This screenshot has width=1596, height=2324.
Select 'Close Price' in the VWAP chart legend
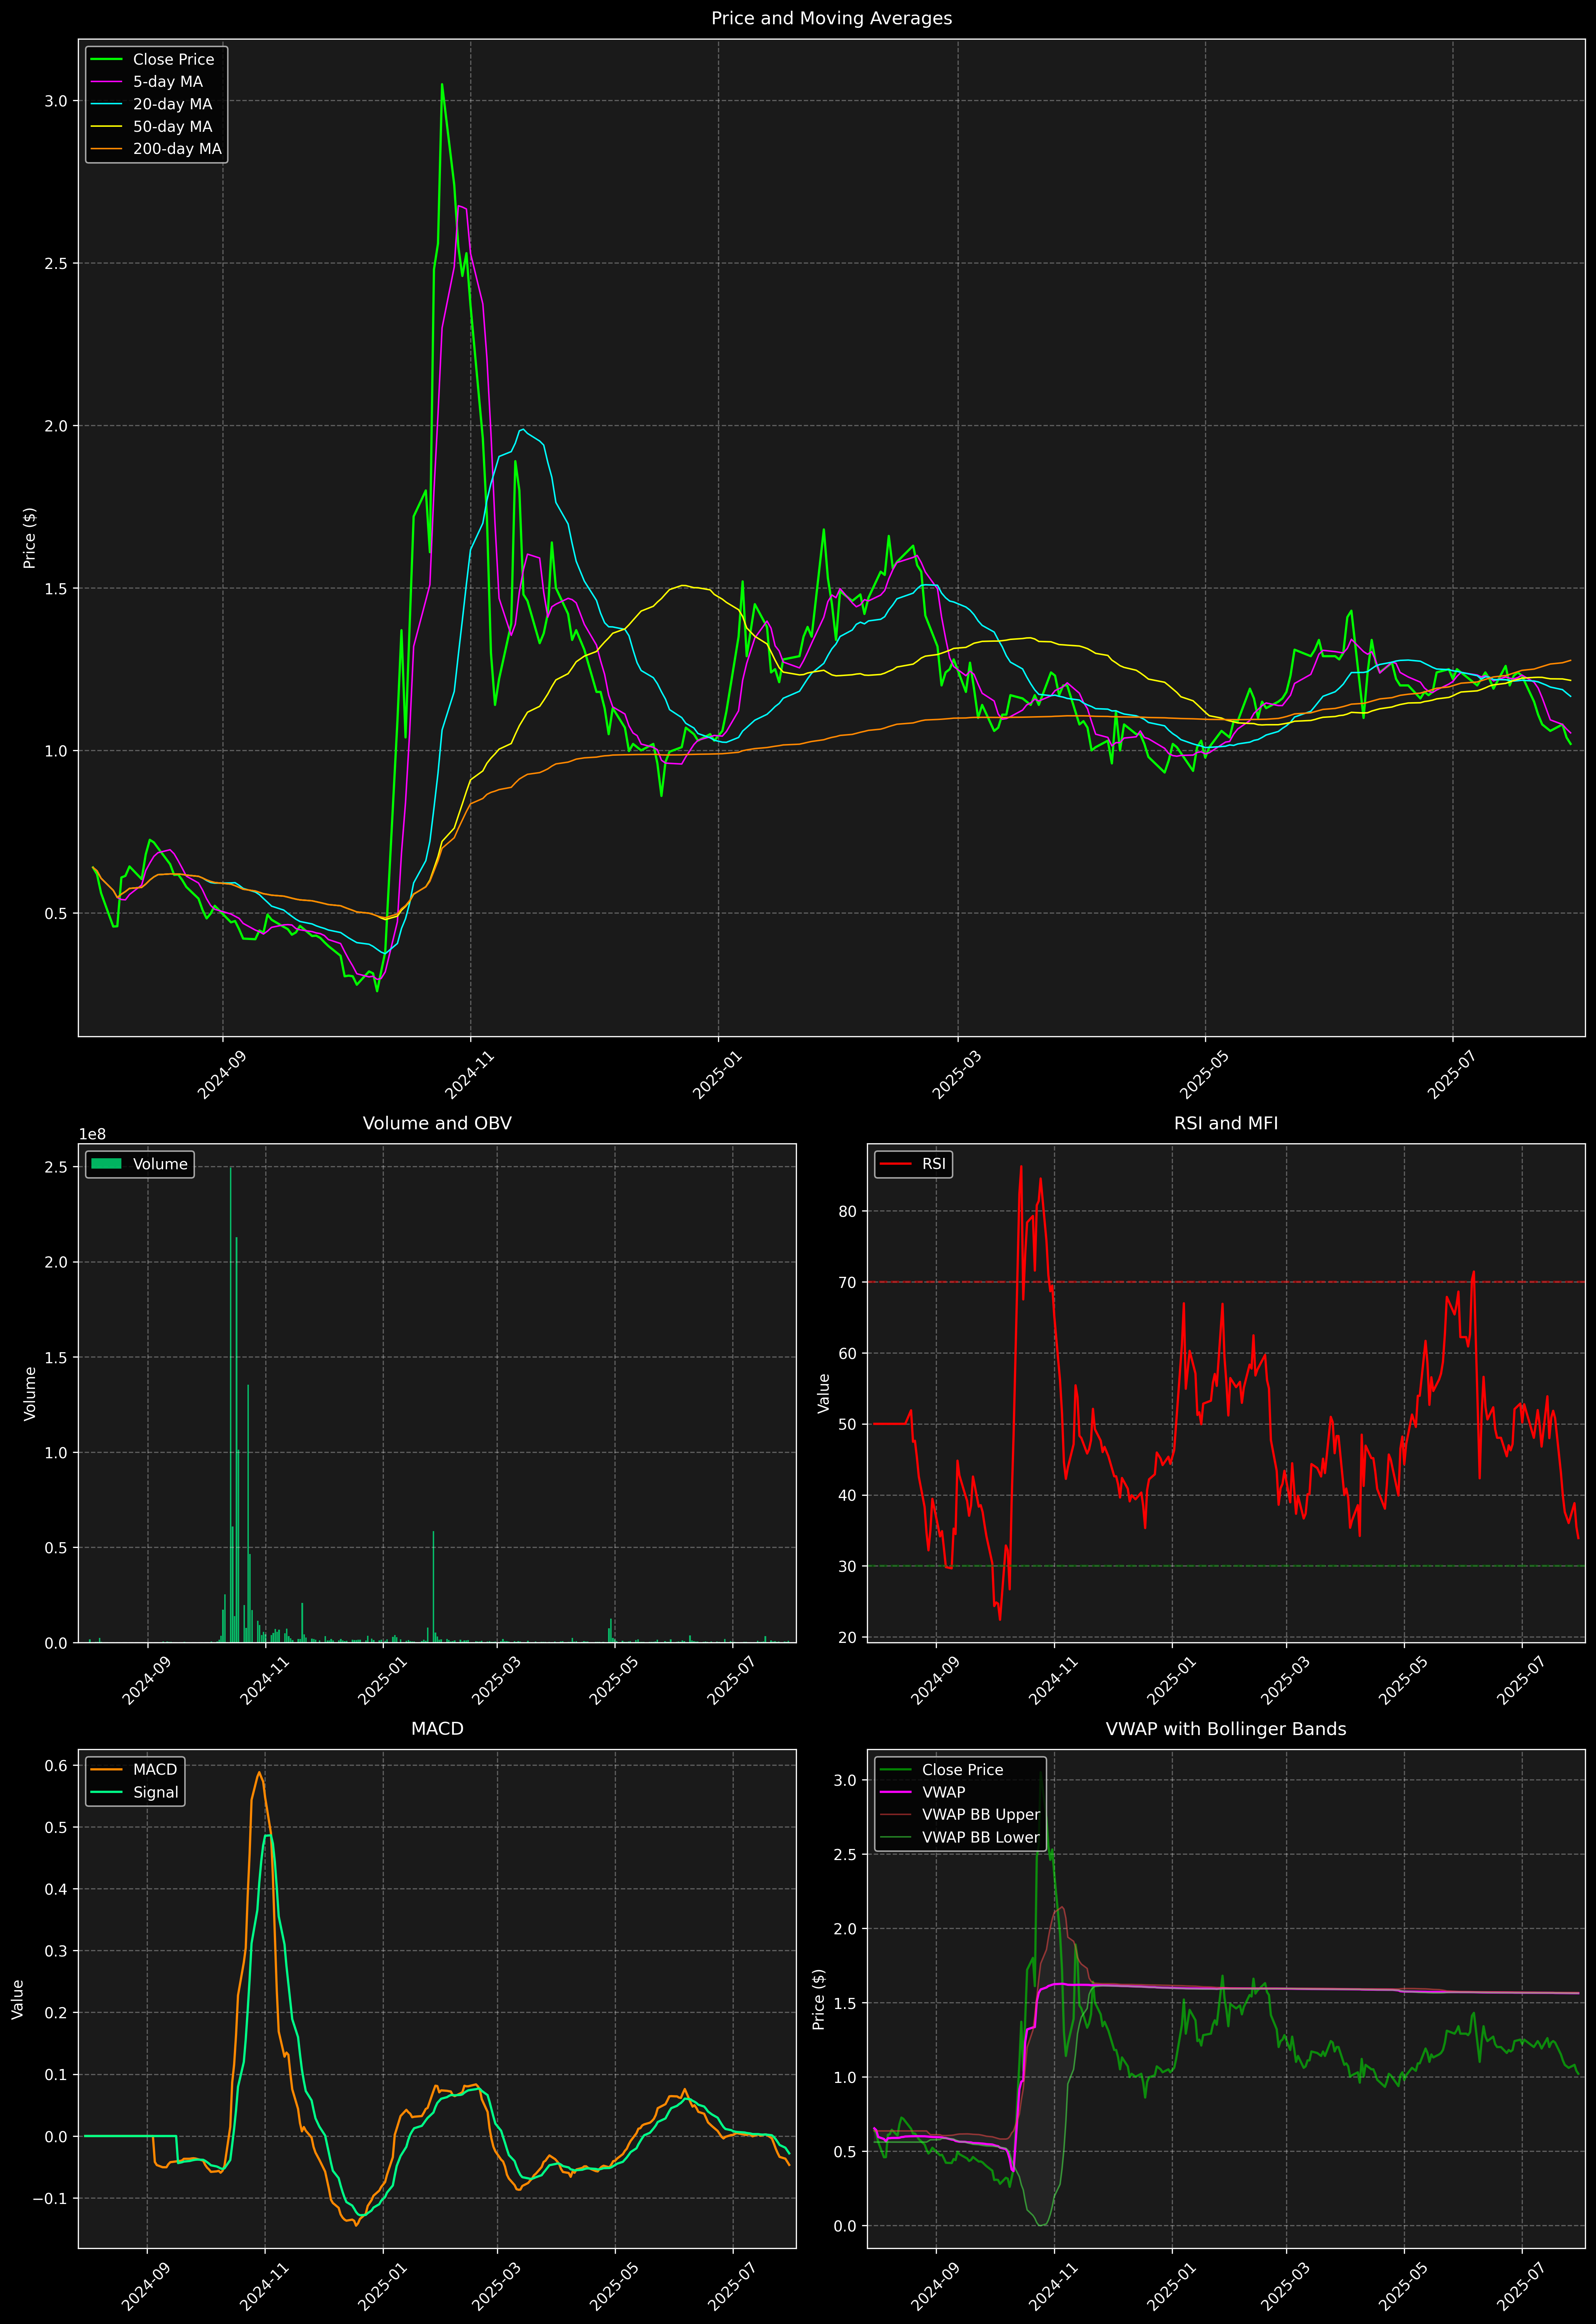(962, 1770)
